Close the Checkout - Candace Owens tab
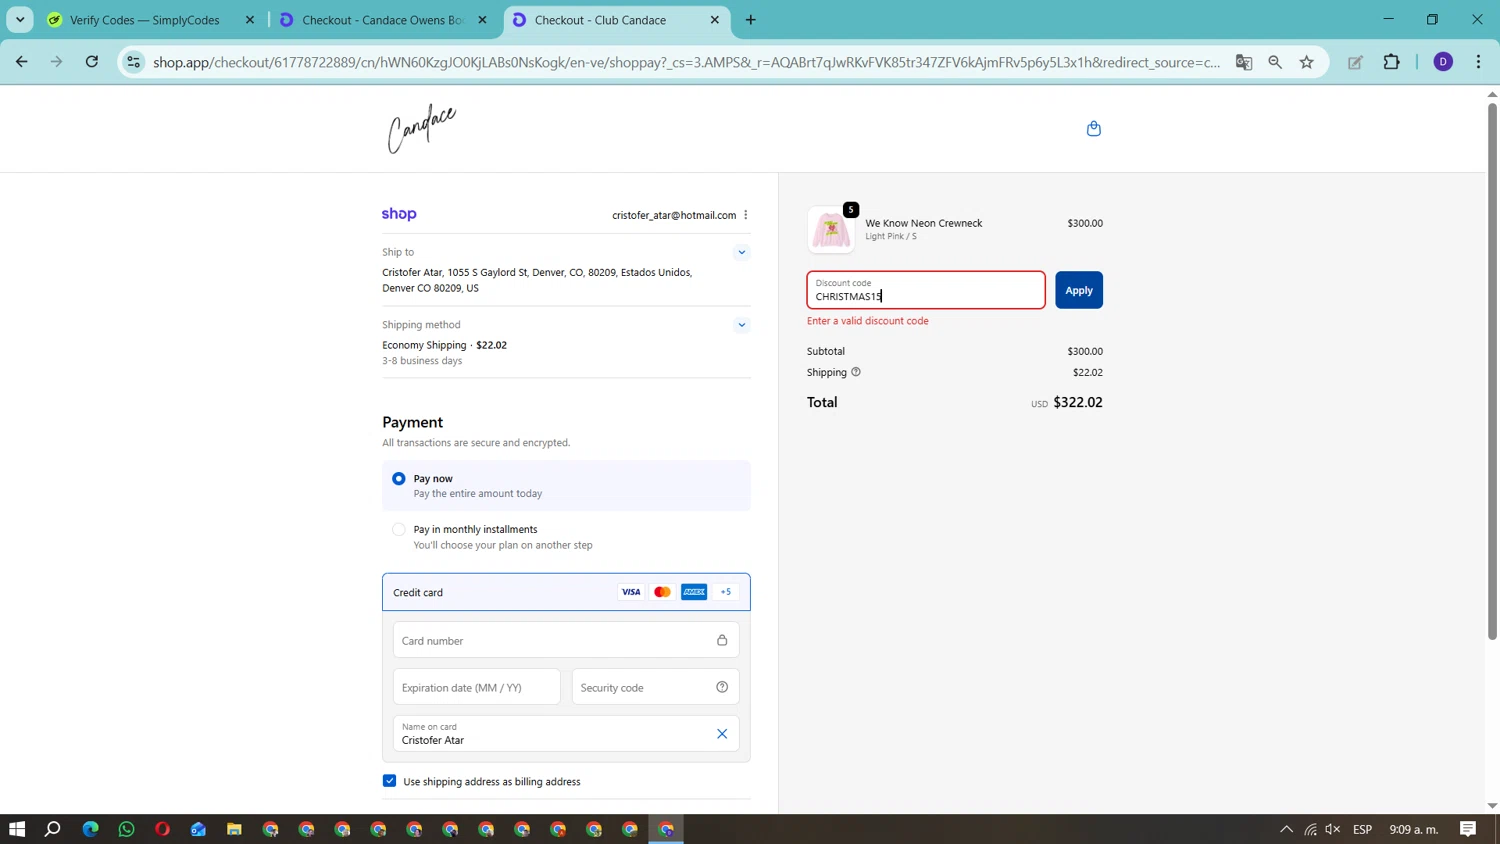1500x844 pixels. 482,20
